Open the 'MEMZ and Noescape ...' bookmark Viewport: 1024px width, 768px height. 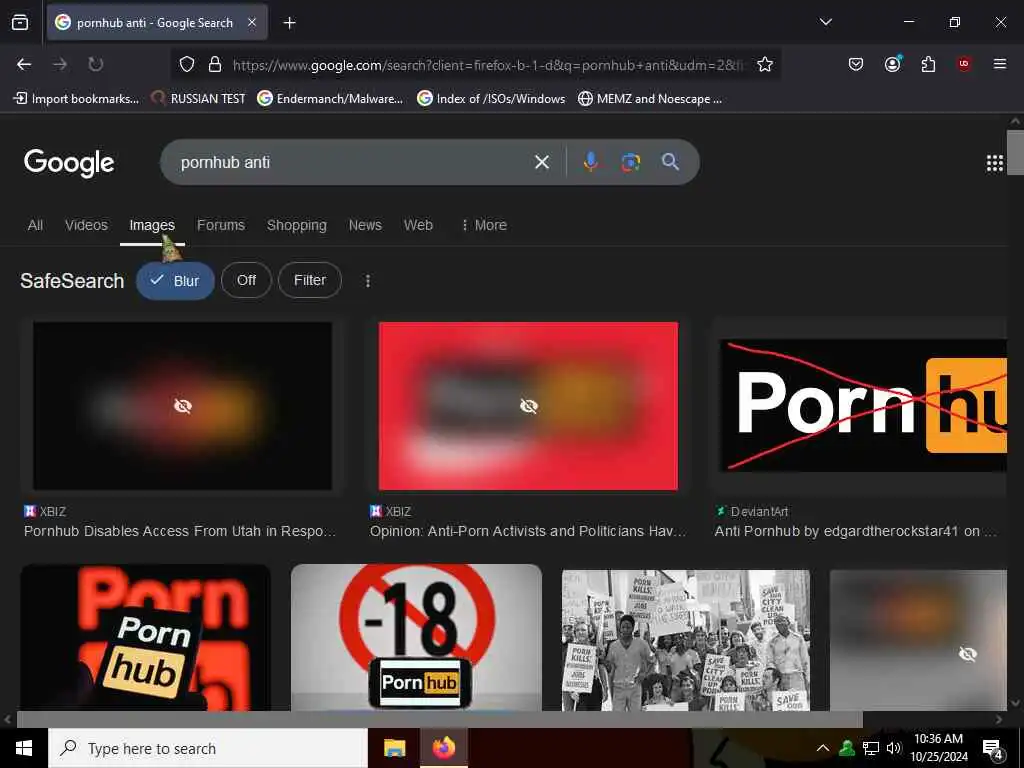click(650, 99)
